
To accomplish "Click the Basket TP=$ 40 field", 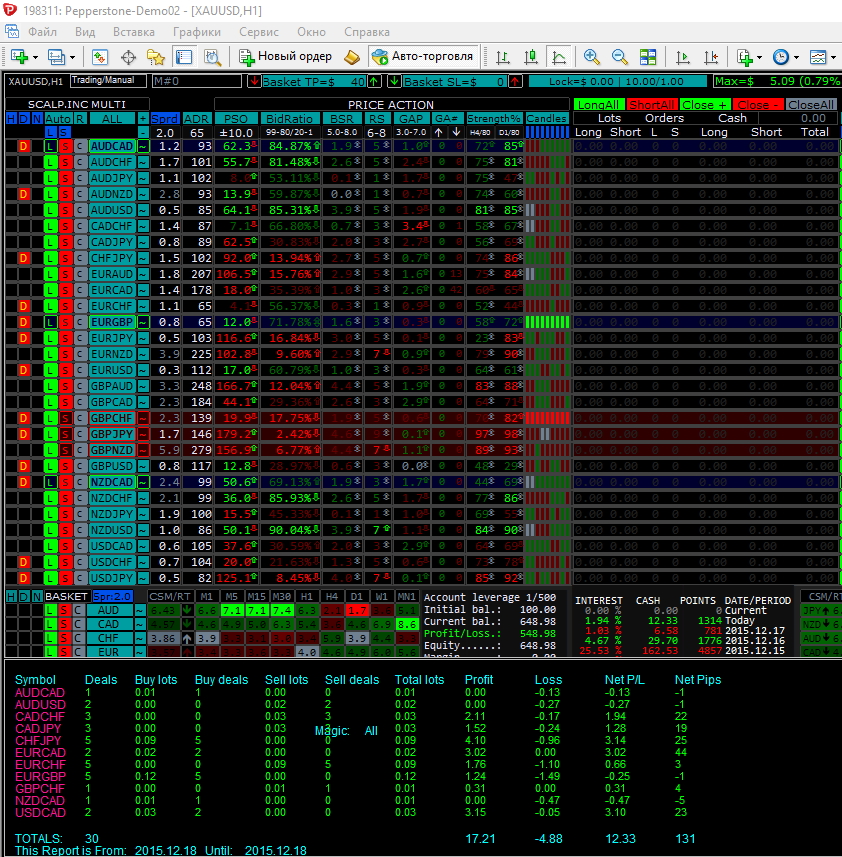I will 314,81.
